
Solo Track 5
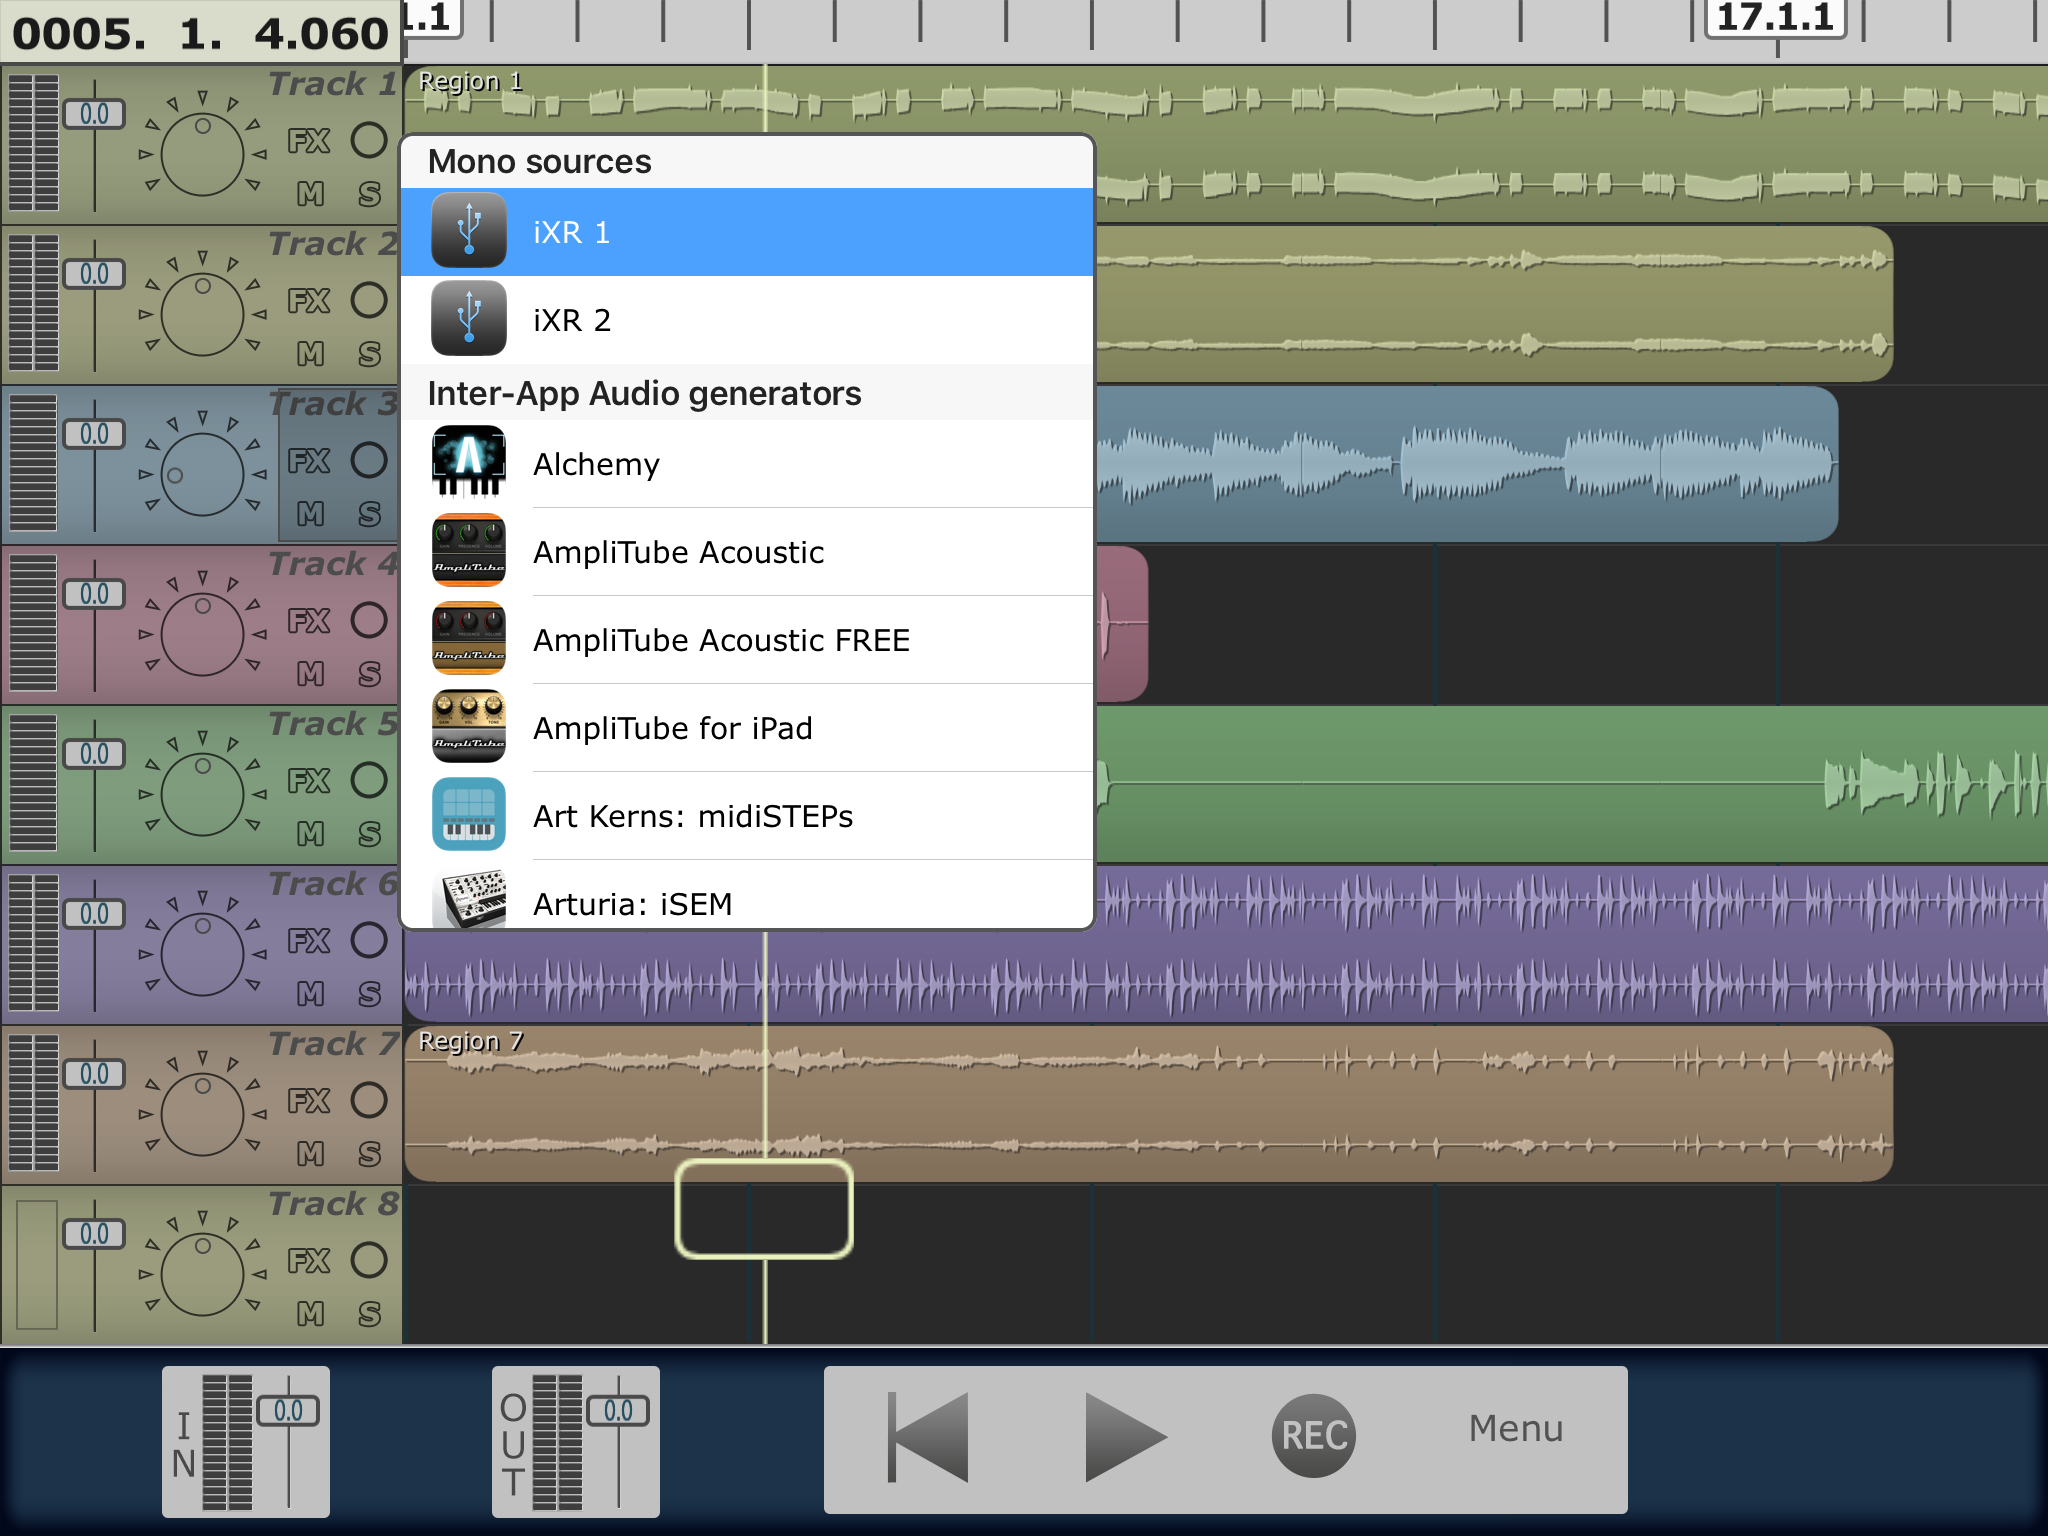point(369,834)
